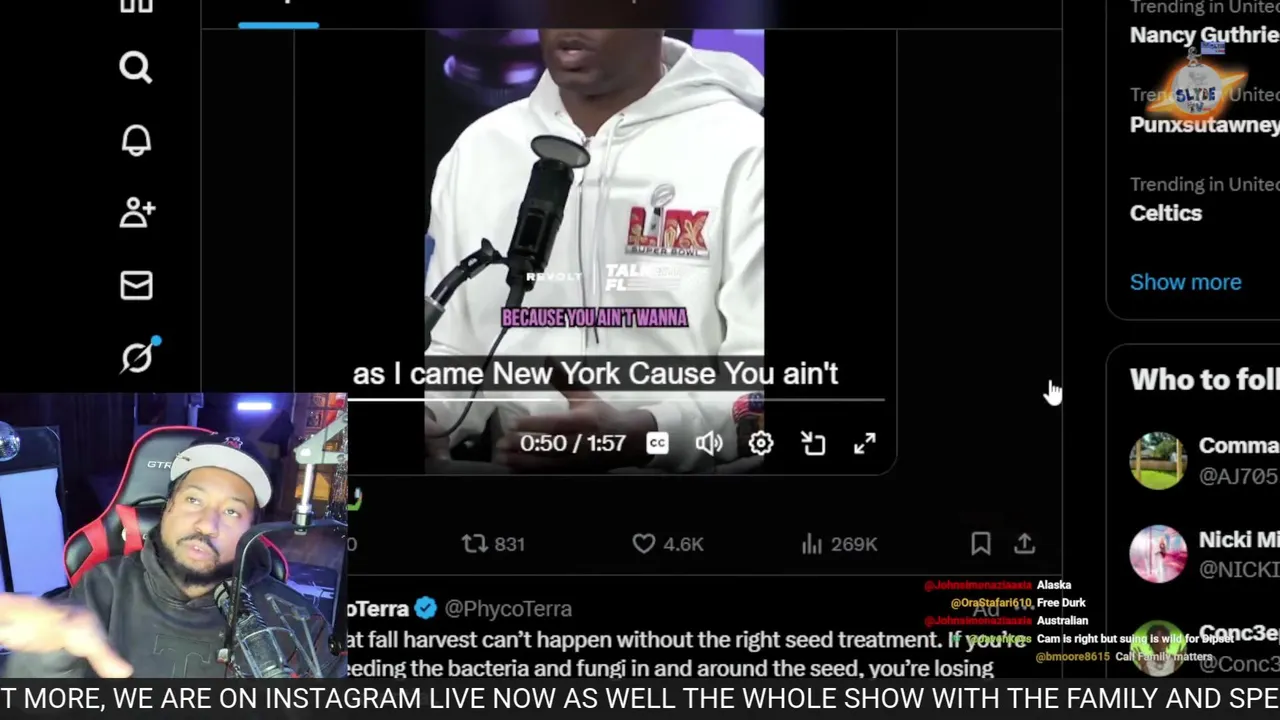Mute the video volume speaker

coord(709,443)
